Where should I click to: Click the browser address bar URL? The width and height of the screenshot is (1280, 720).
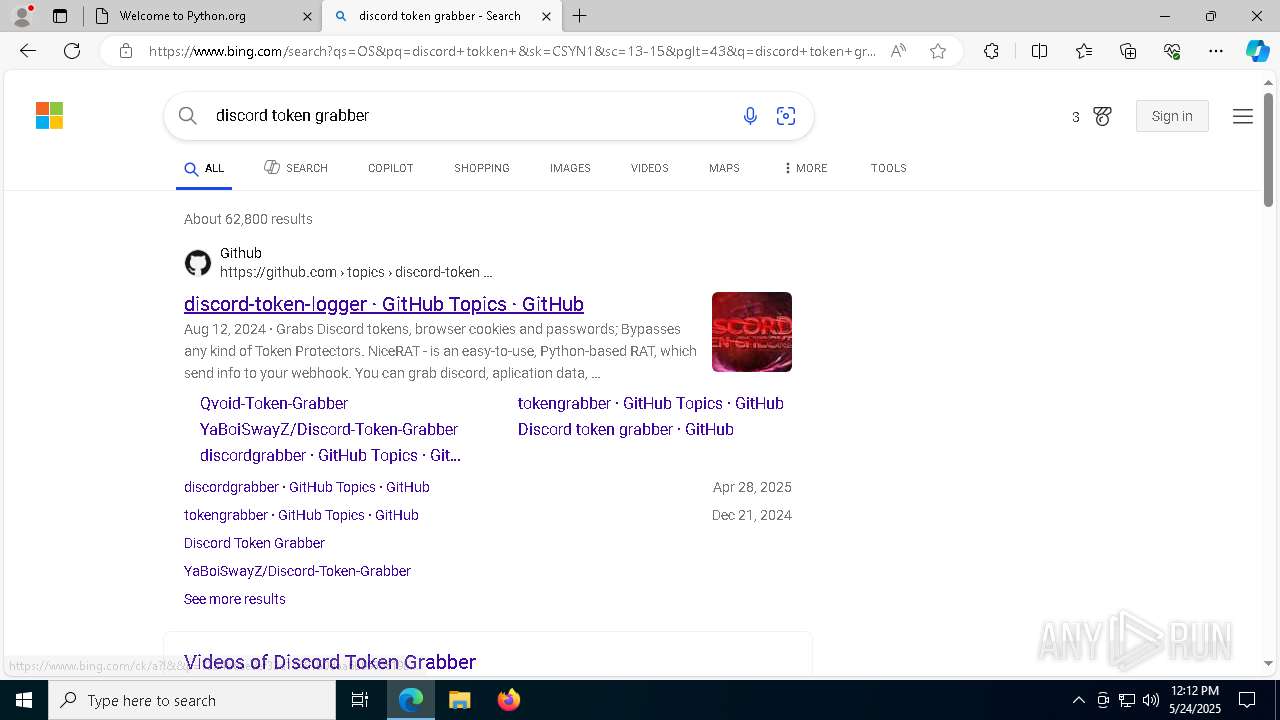click(512, 51)
